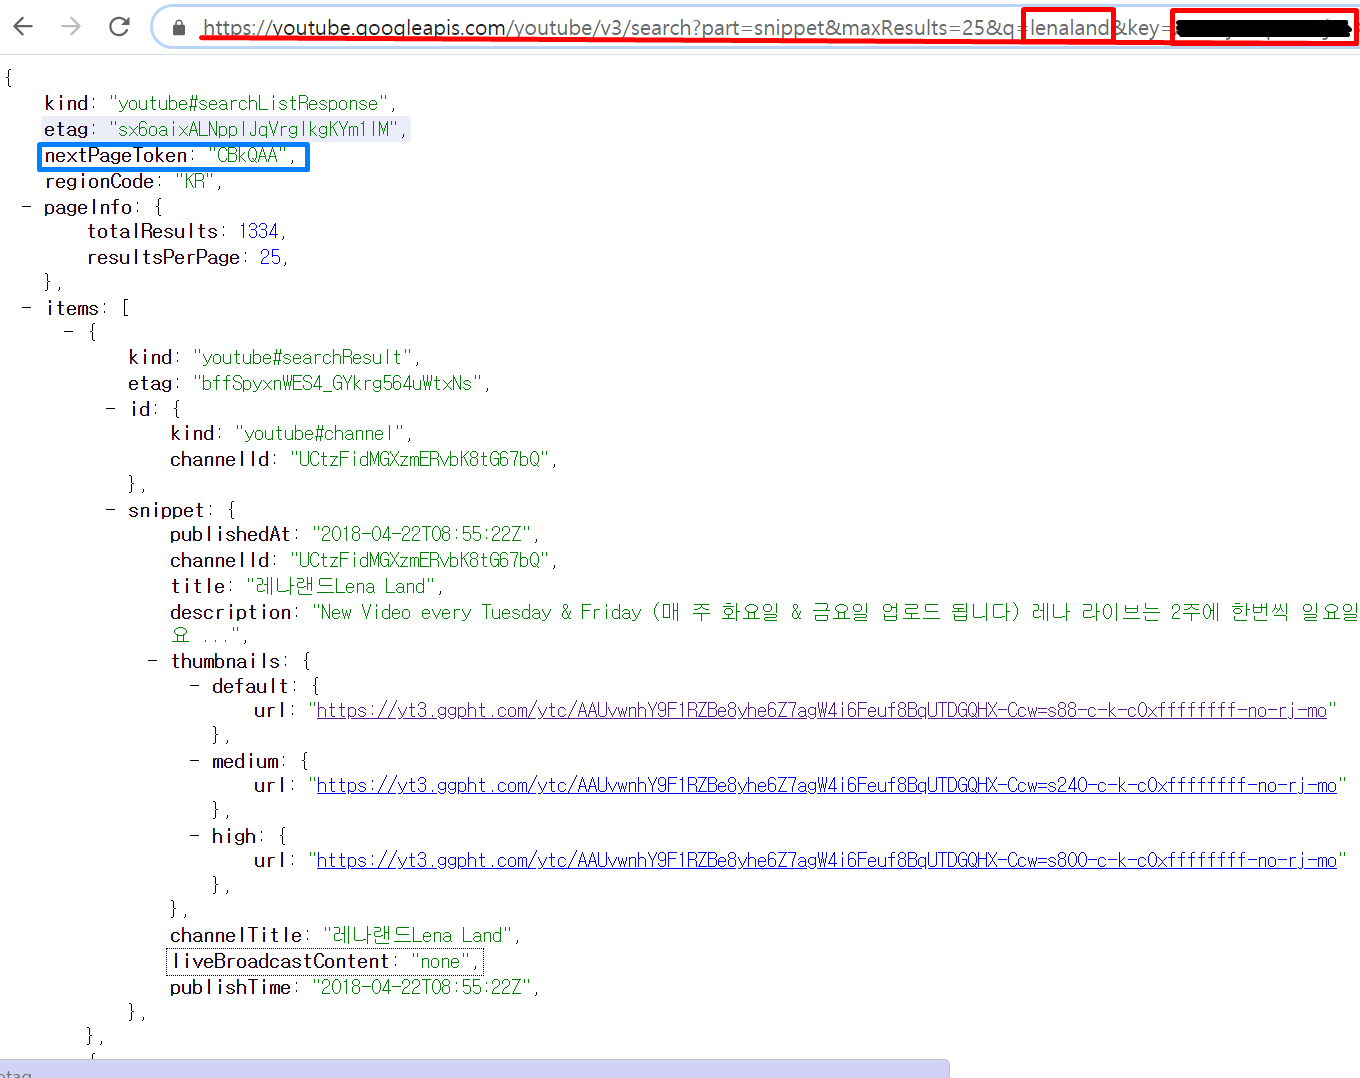Collapse the pageInfo object
The width and height of the screenshot is (1360, 1078).
click(27, 207)
